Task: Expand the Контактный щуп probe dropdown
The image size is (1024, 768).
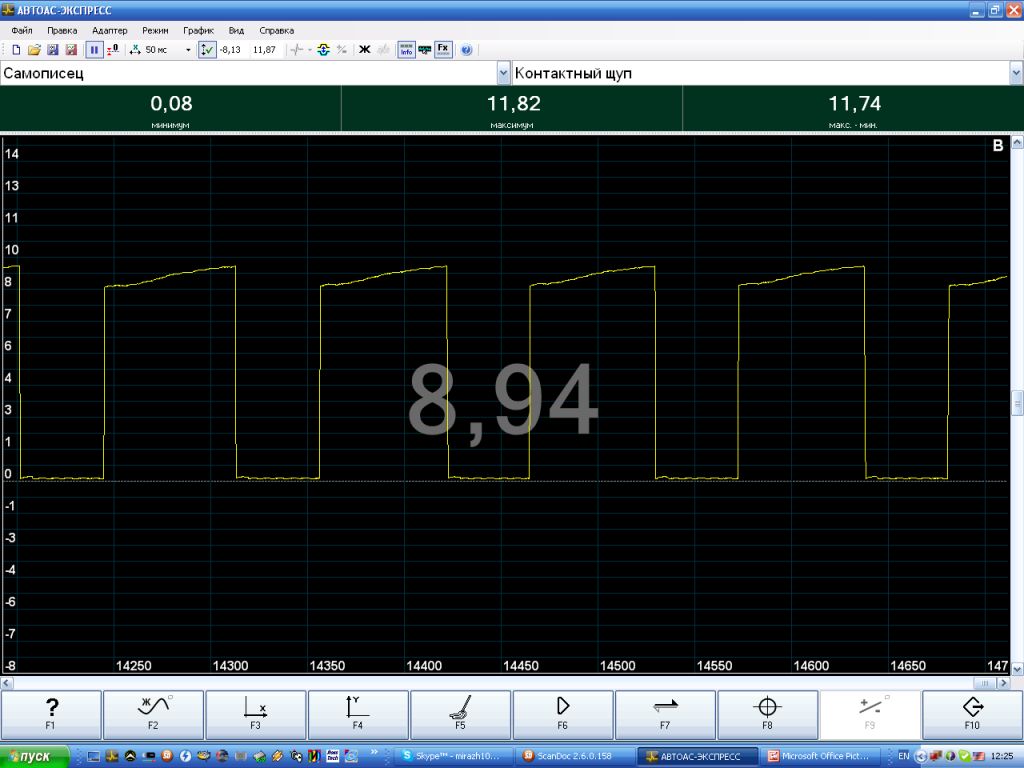Action: coord(1016,73)
